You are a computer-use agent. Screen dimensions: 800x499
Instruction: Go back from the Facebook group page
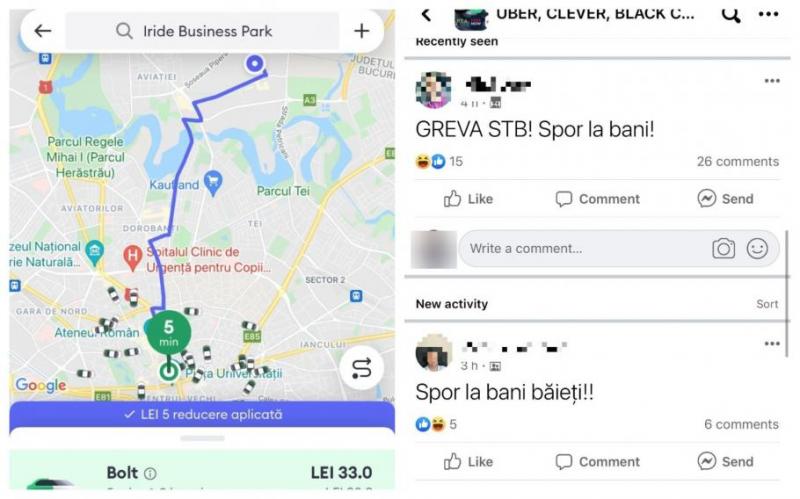coord(427,14)
